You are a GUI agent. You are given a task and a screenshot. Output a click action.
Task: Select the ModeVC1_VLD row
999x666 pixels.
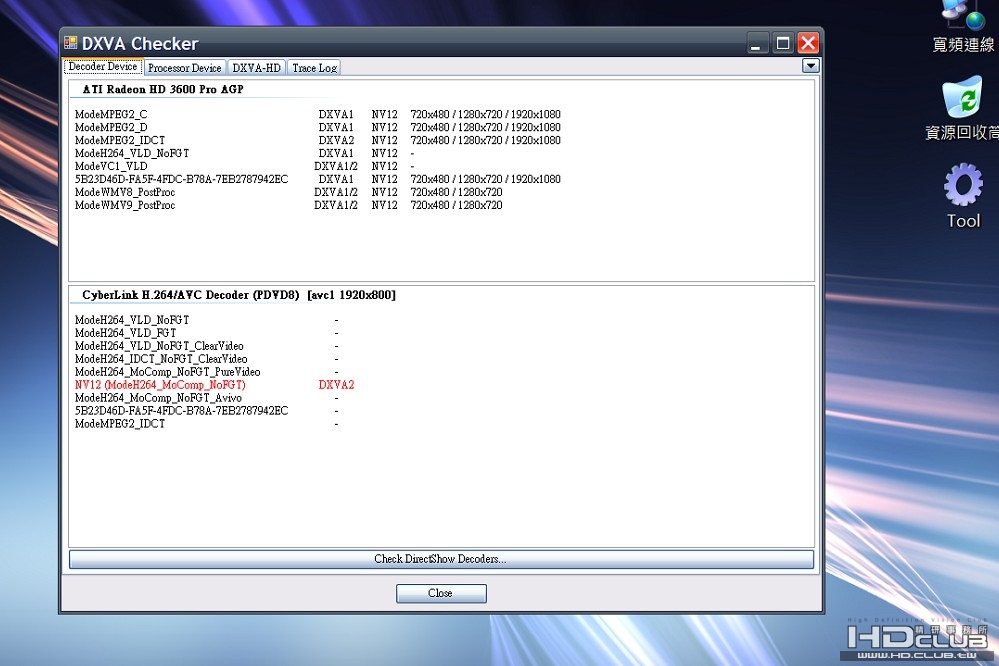tap(245, 166)
